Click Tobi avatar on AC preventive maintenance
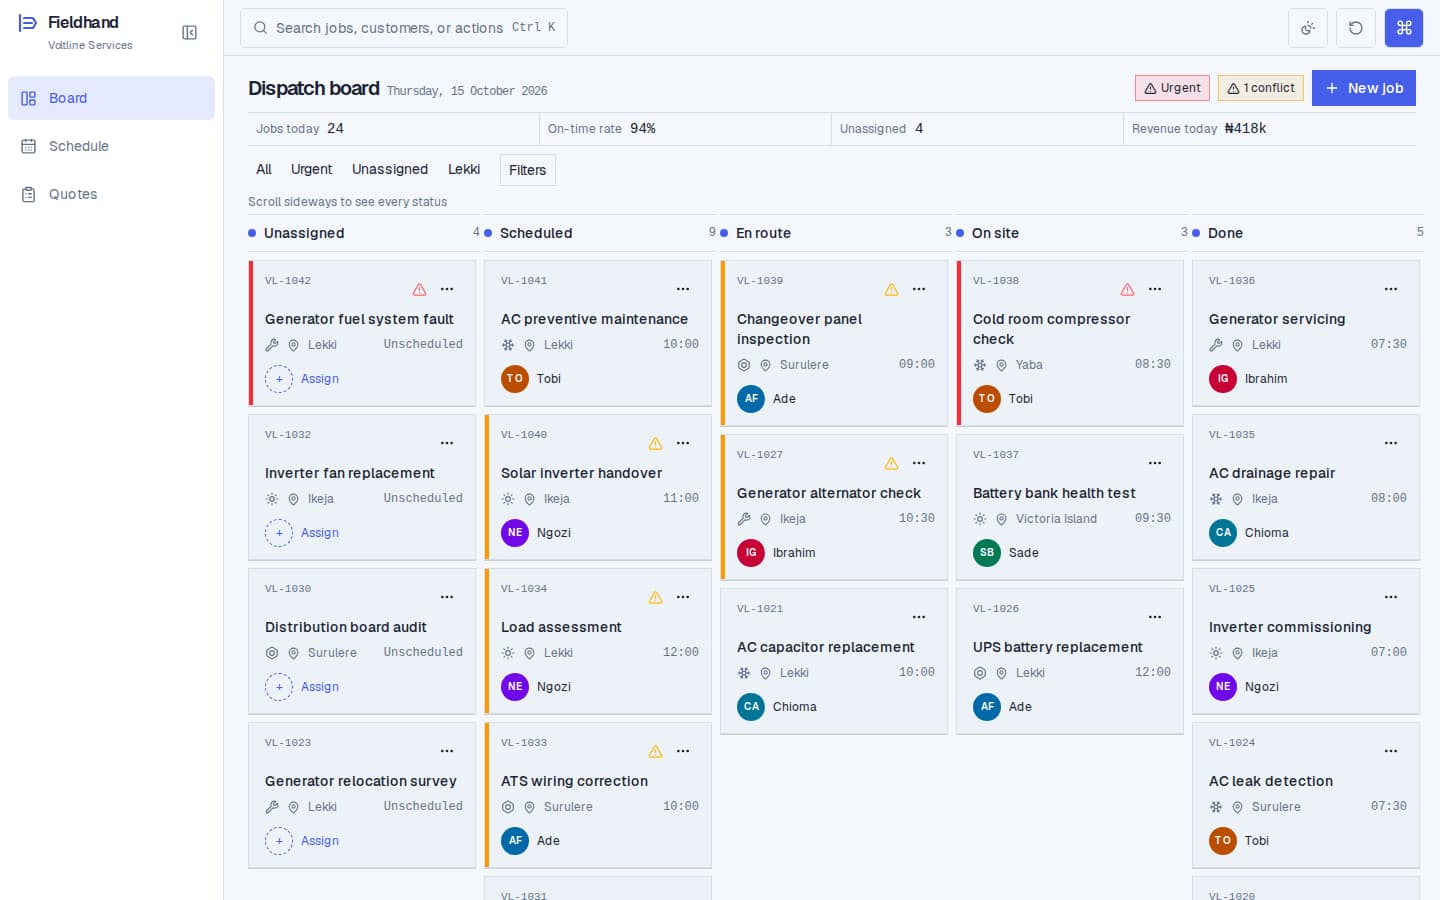This screenshot has width=1440, height=900. click(x=515, y=379)
